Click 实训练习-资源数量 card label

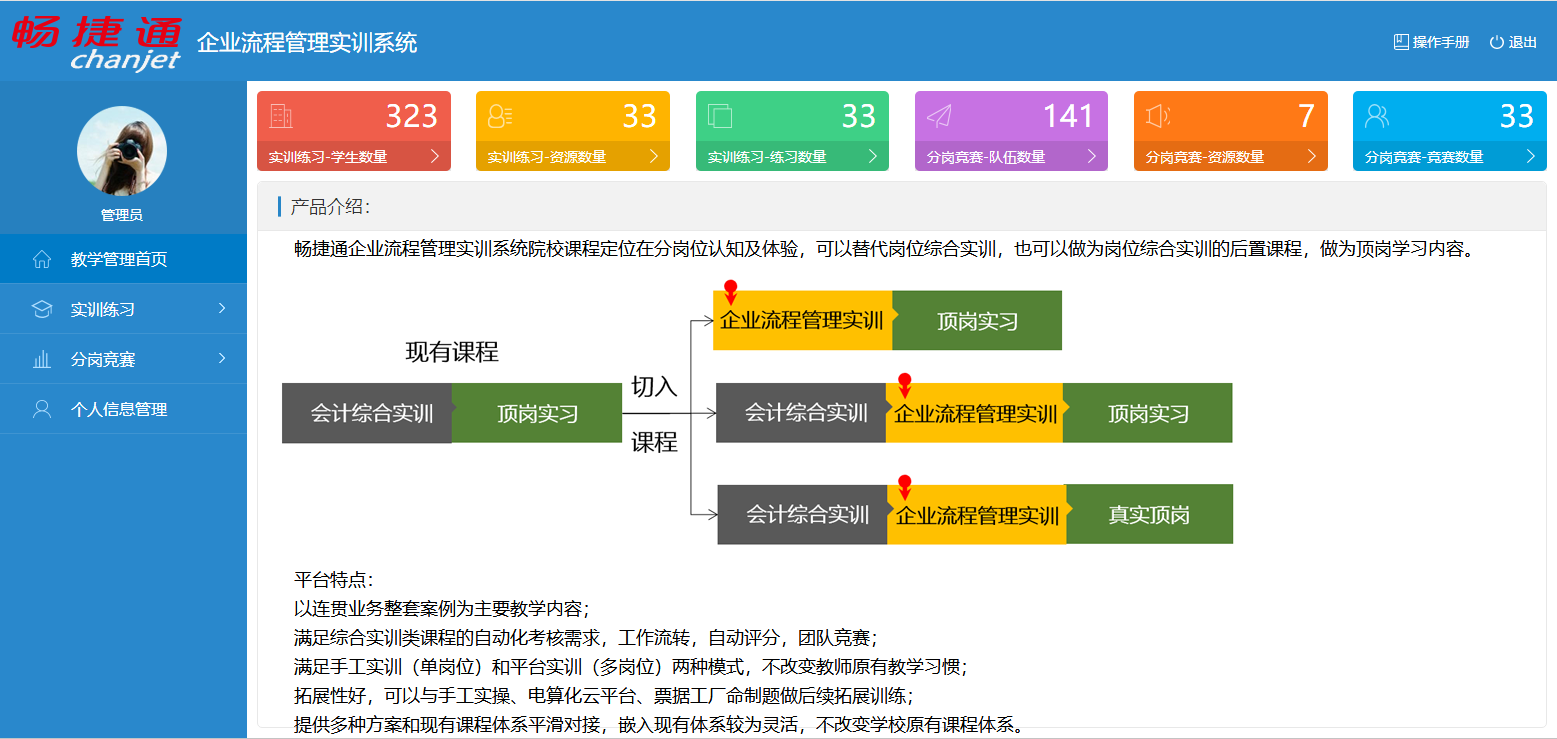click(x=547, y=157)
